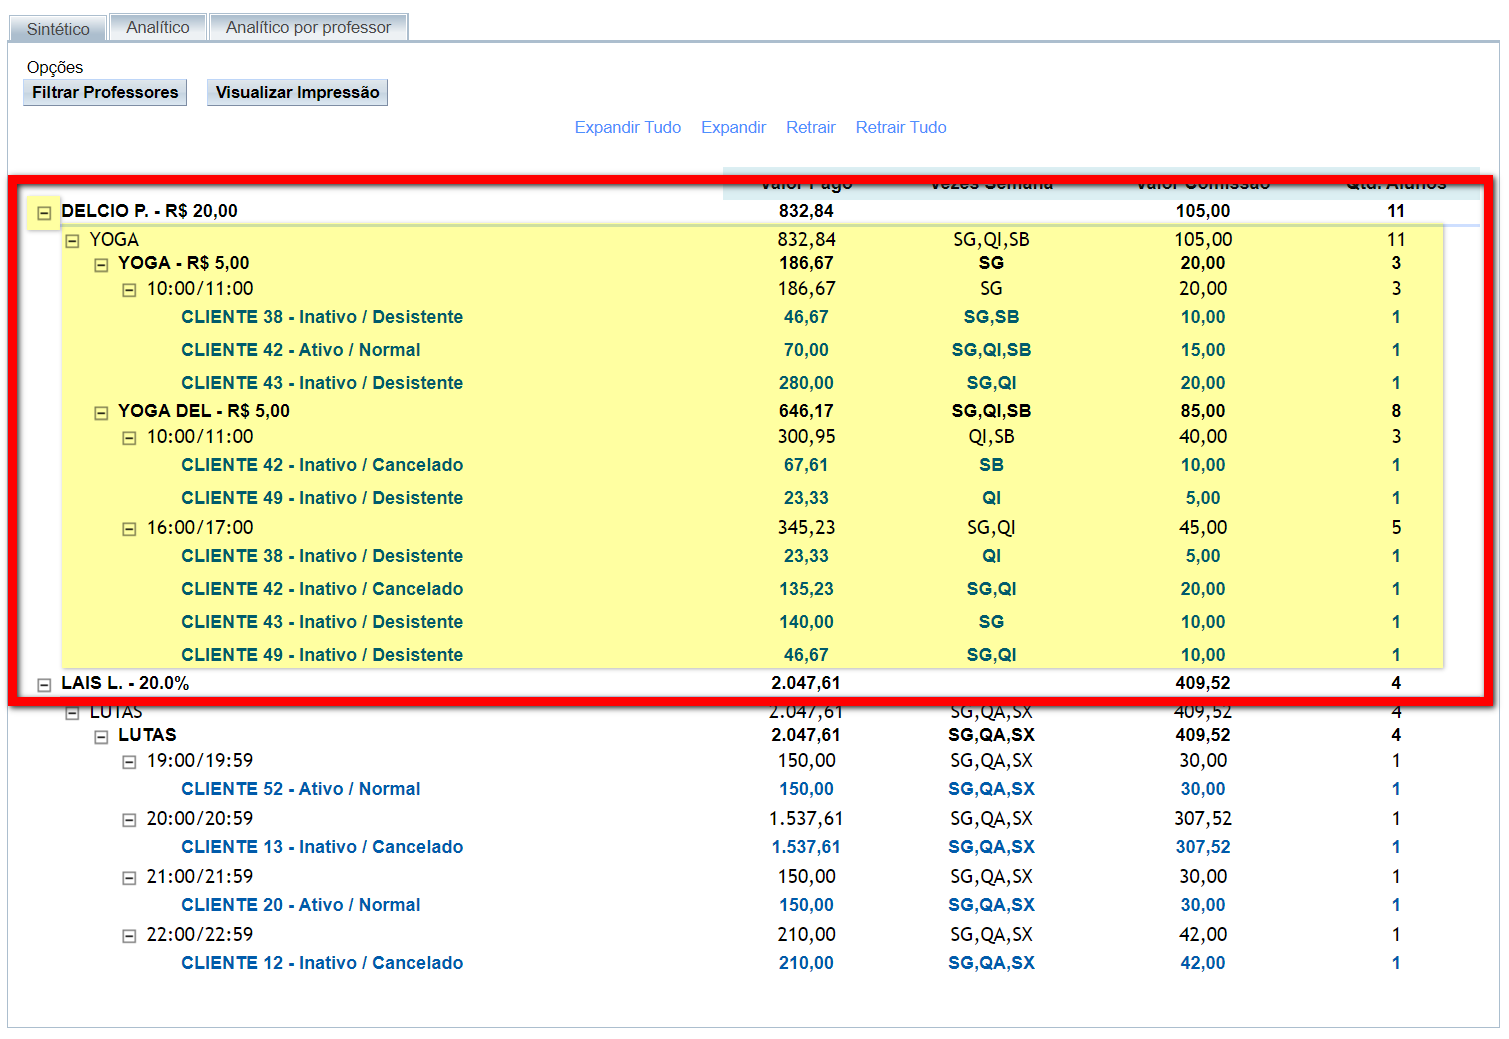Viewport: 1509px width, 1039px height.
Task: Collapse the 22:00/22:59 time slot
Action: click(x=129, y=936)
